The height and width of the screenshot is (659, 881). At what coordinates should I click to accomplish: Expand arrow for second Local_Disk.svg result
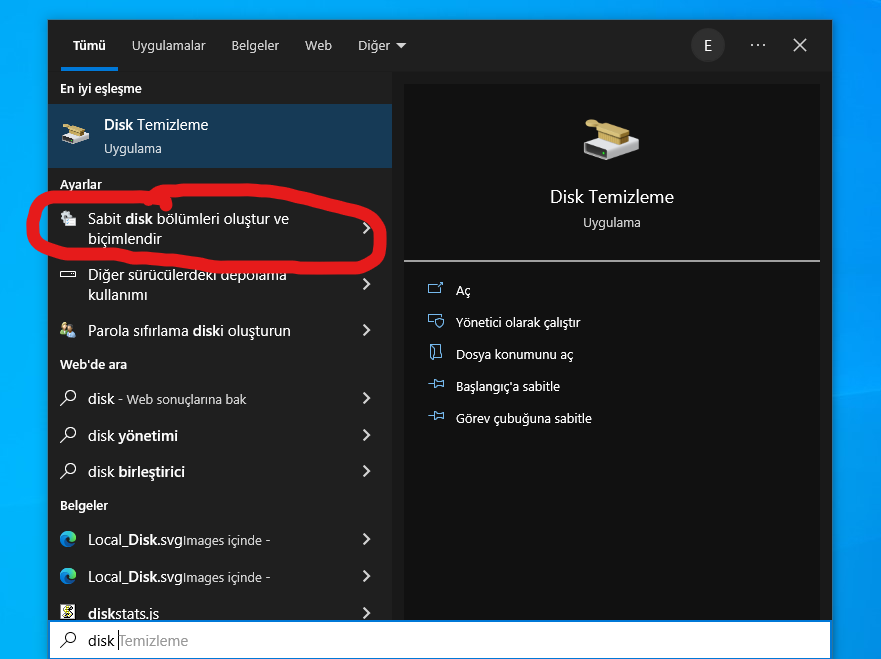(366, 576)
